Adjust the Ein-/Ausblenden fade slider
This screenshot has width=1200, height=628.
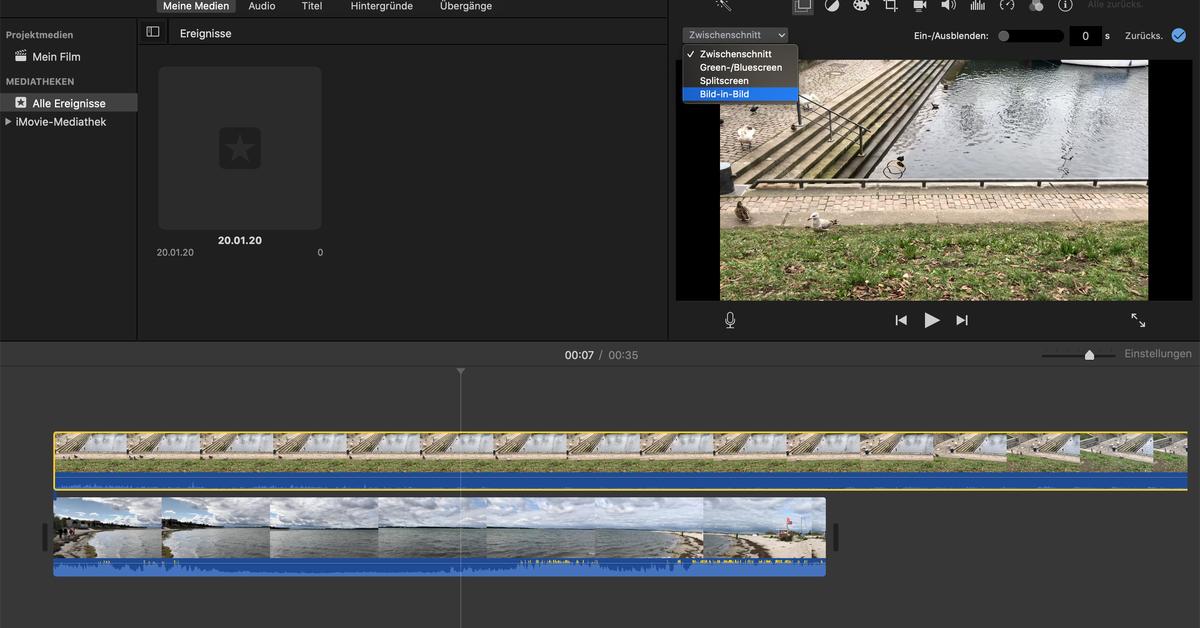tap(1031, 36)
